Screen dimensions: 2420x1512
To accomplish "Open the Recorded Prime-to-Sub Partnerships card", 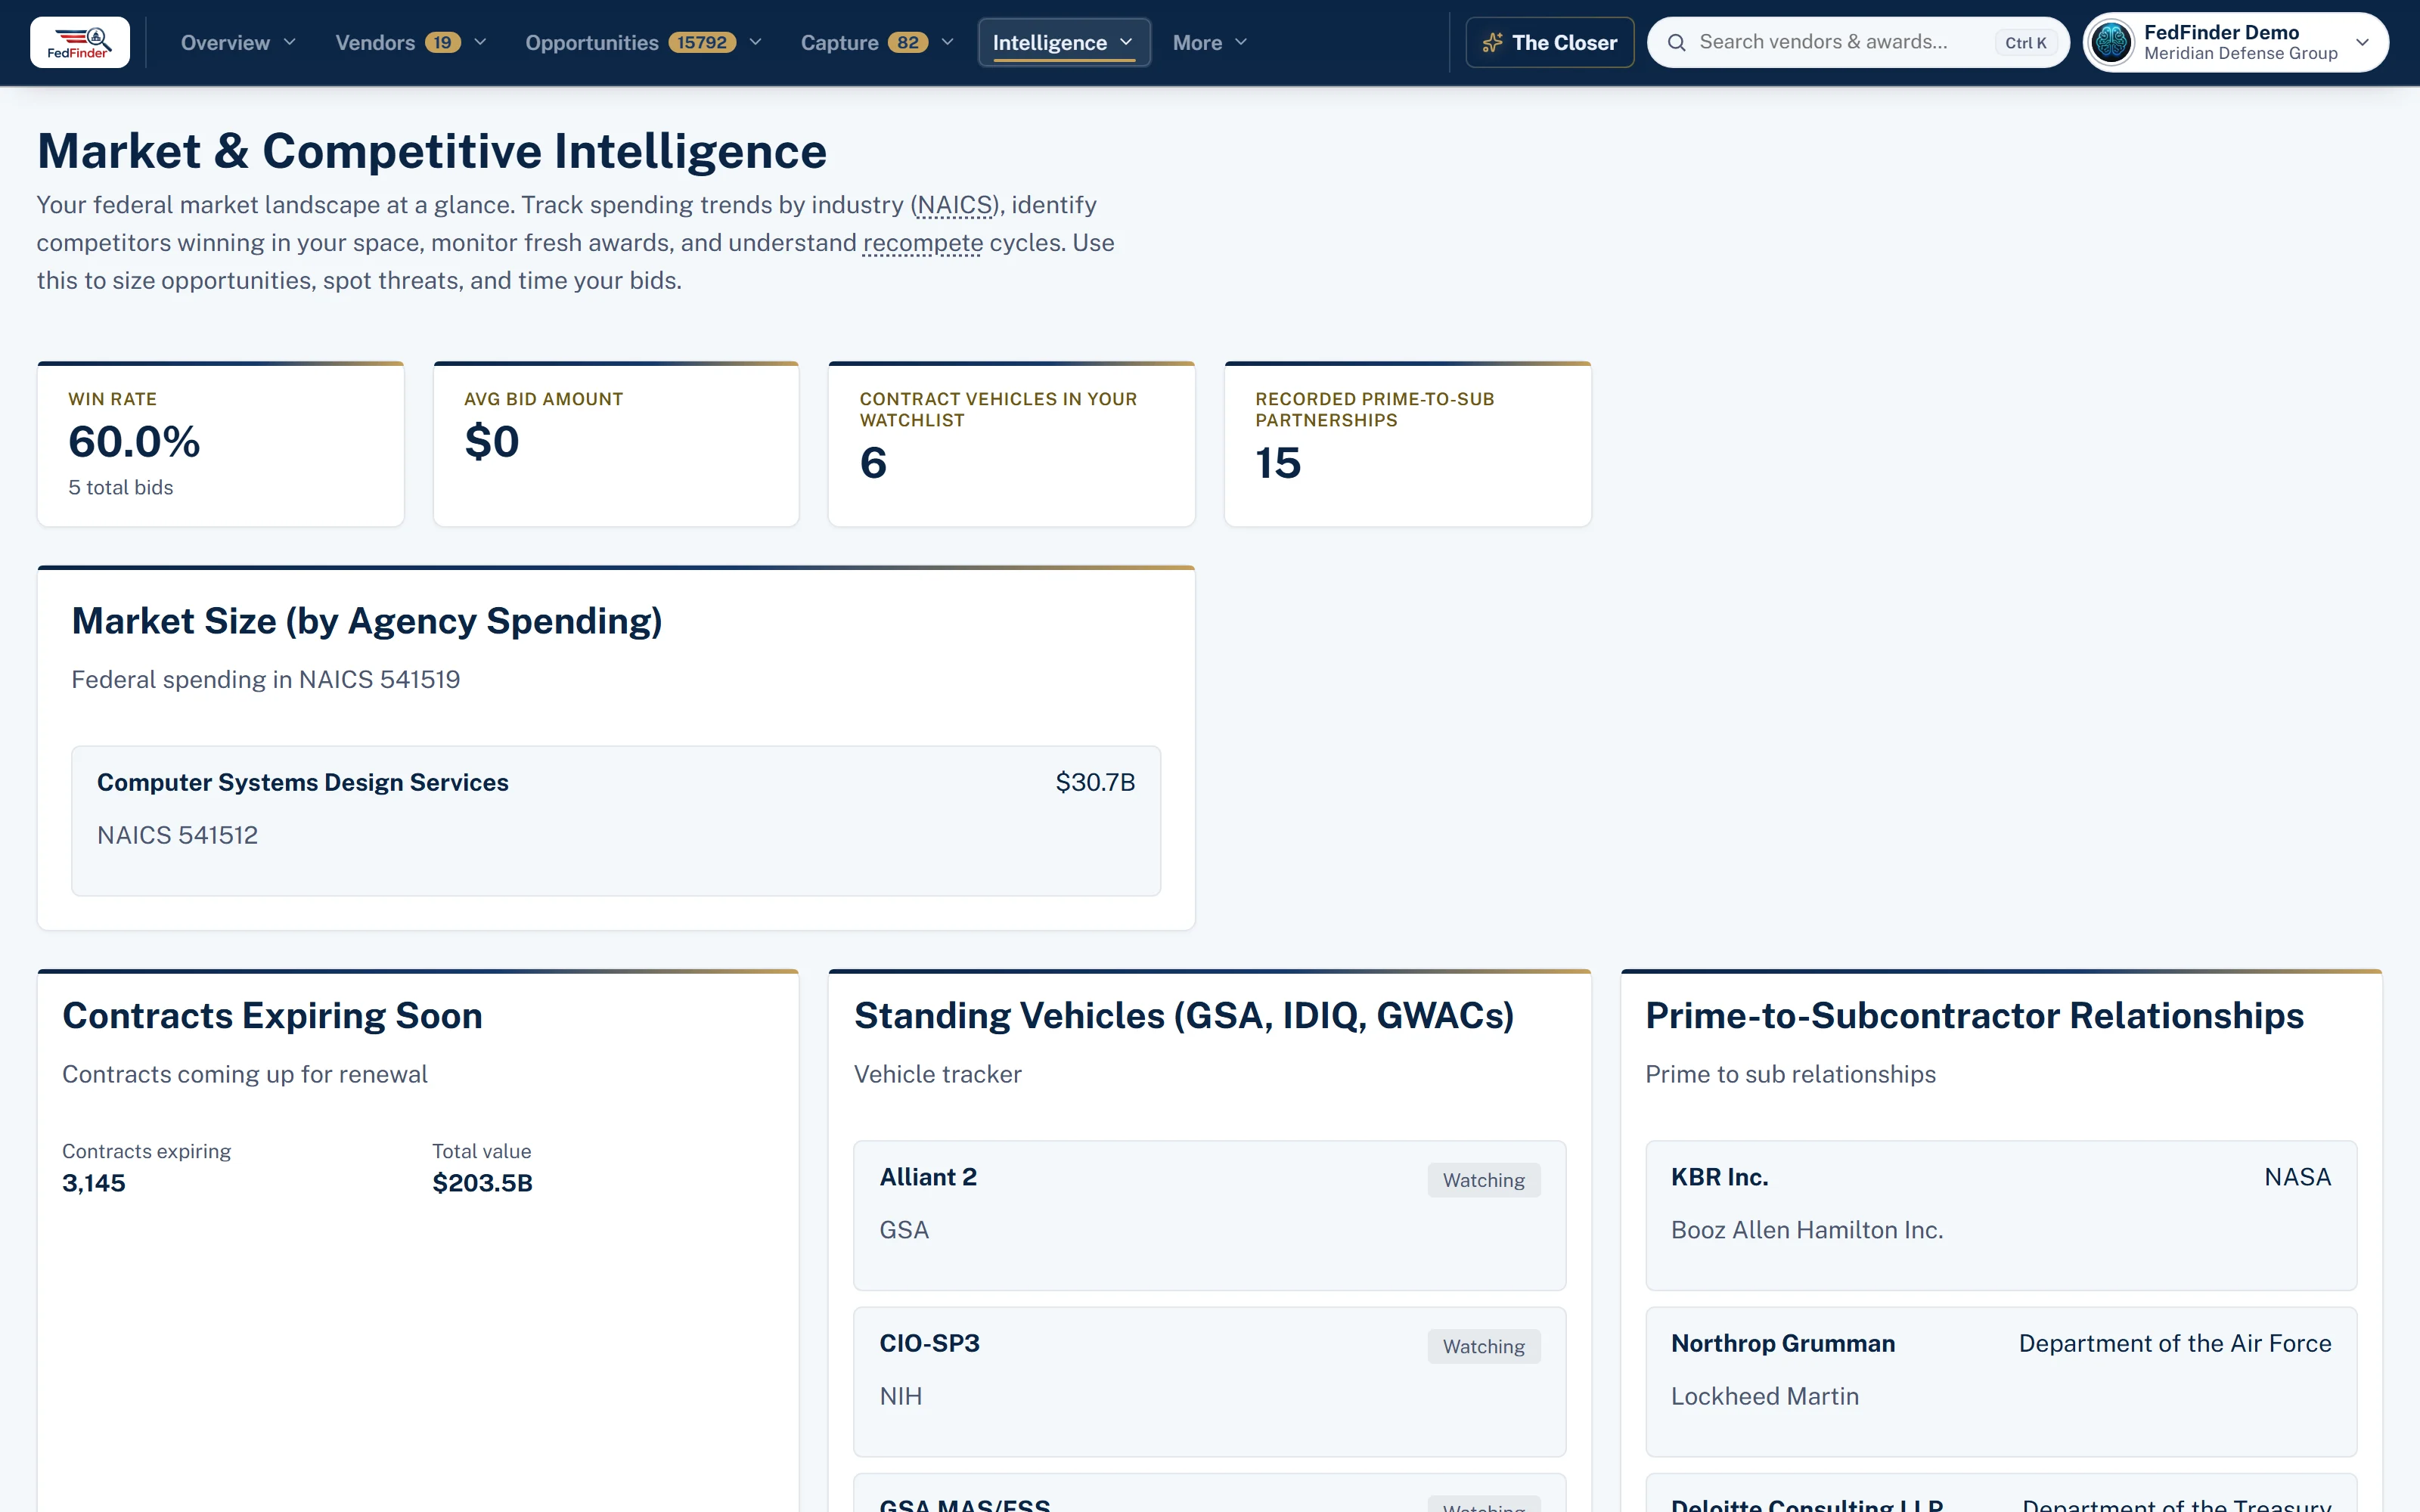I will click(1408, 444).
